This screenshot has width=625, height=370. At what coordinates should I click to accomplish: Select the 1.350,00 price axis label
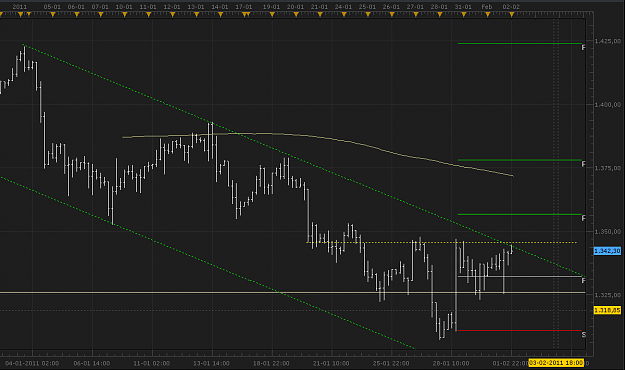[x=607, y=231]
